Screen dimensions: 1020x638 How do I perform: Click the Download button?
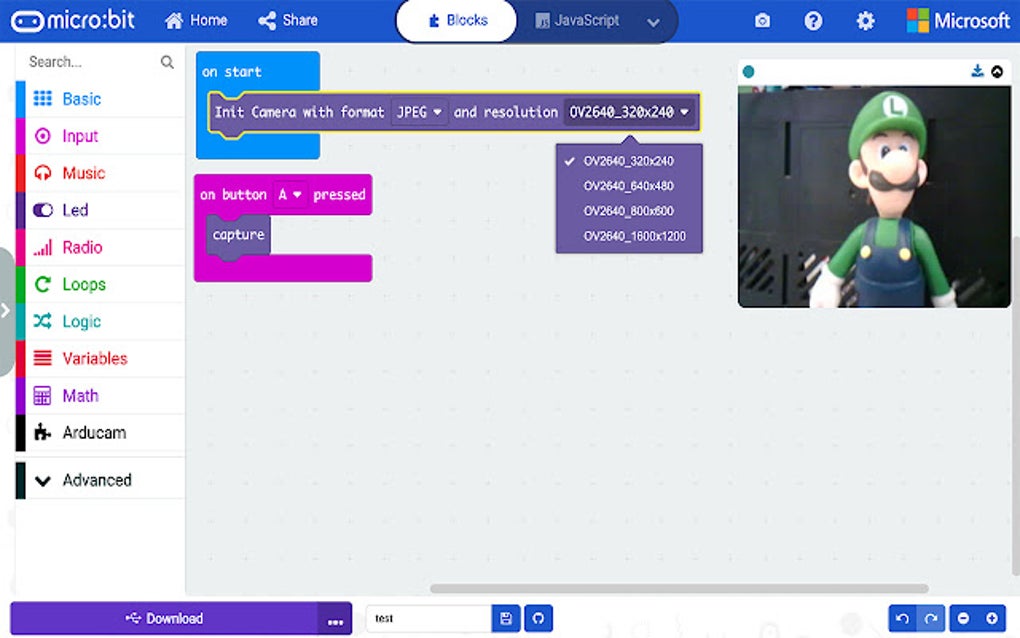pos(166,618)
